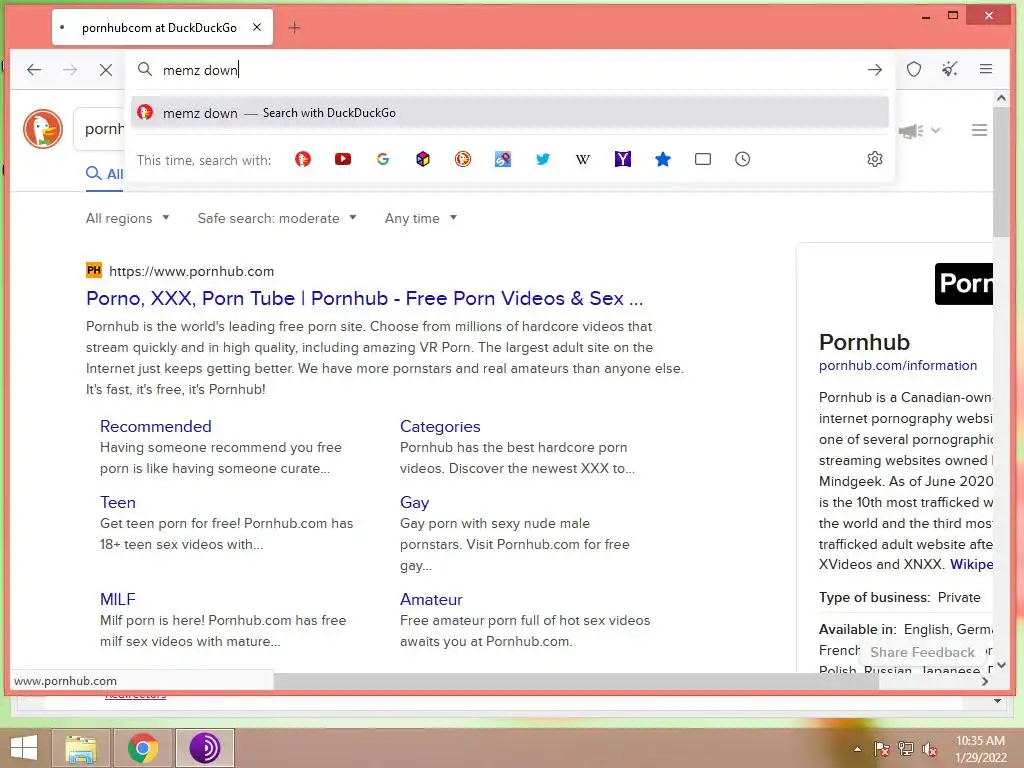This screenshot has height=768, width=1024.
Task: Click the Share Feedback button
Action: pyautogui.click(x=922, y=652)
